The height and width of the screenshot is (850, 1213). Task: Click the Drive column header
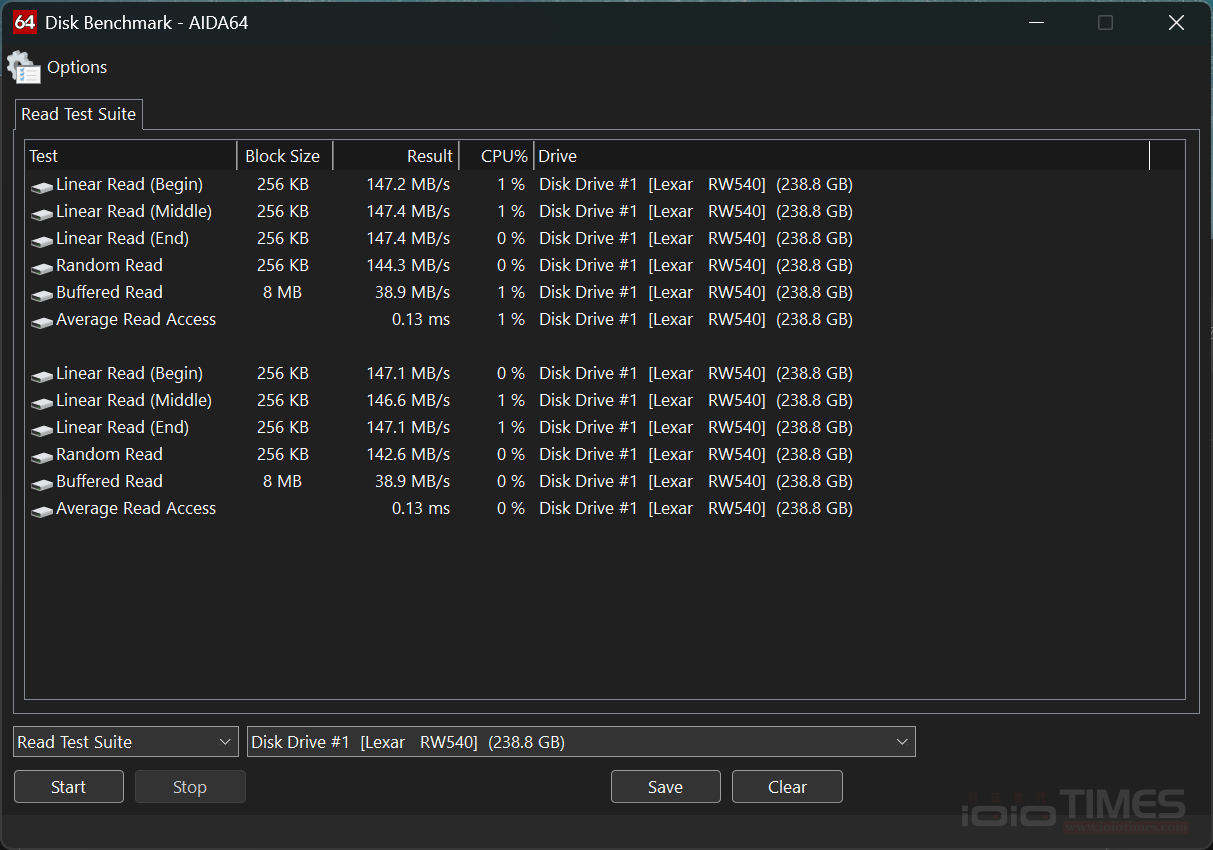[842, 156]
